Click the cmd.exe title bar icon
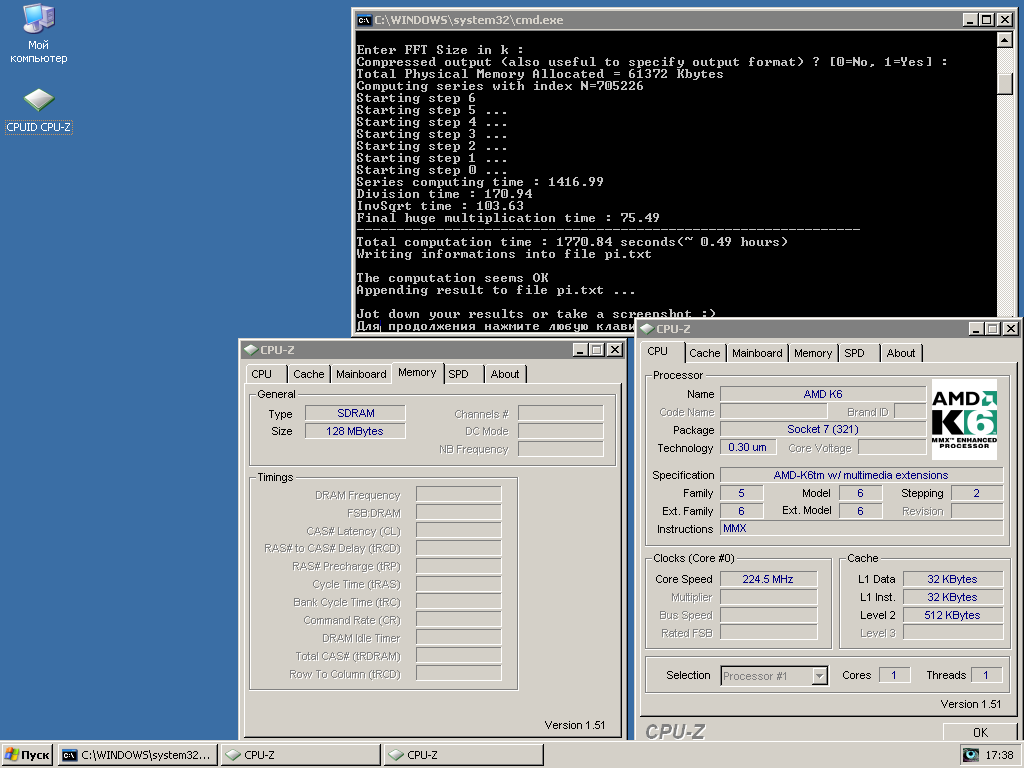 [364, 20]
